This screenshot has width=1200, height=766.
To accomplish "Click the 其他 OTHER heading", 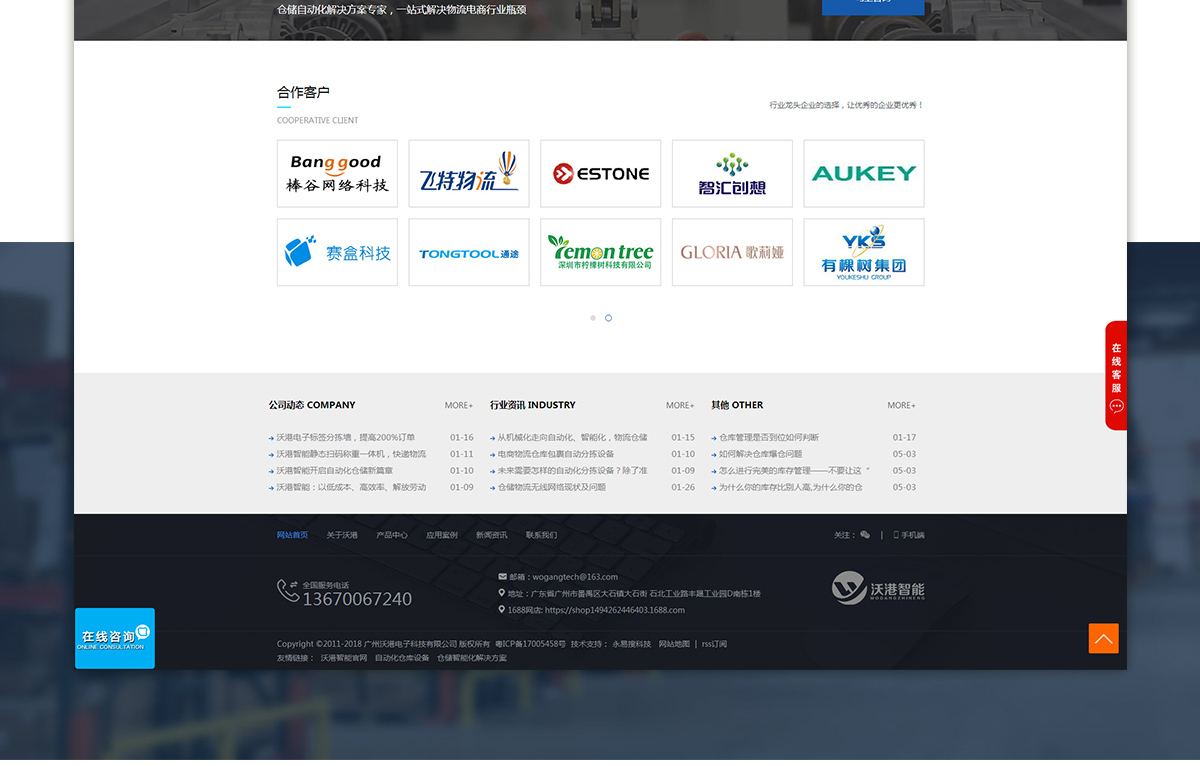I will point(737,405).
